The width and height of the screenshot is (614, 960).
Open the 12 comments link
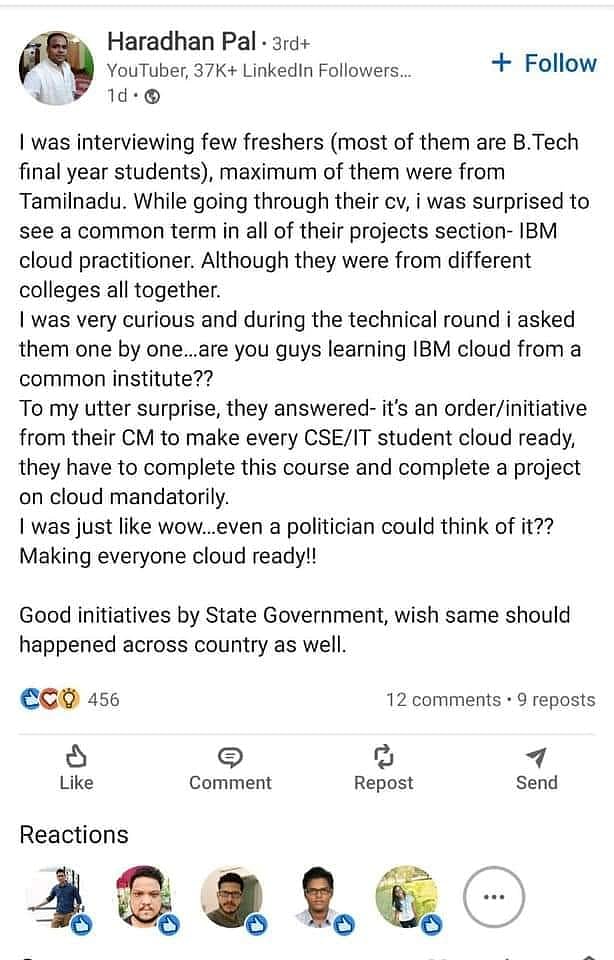(443, 699)
